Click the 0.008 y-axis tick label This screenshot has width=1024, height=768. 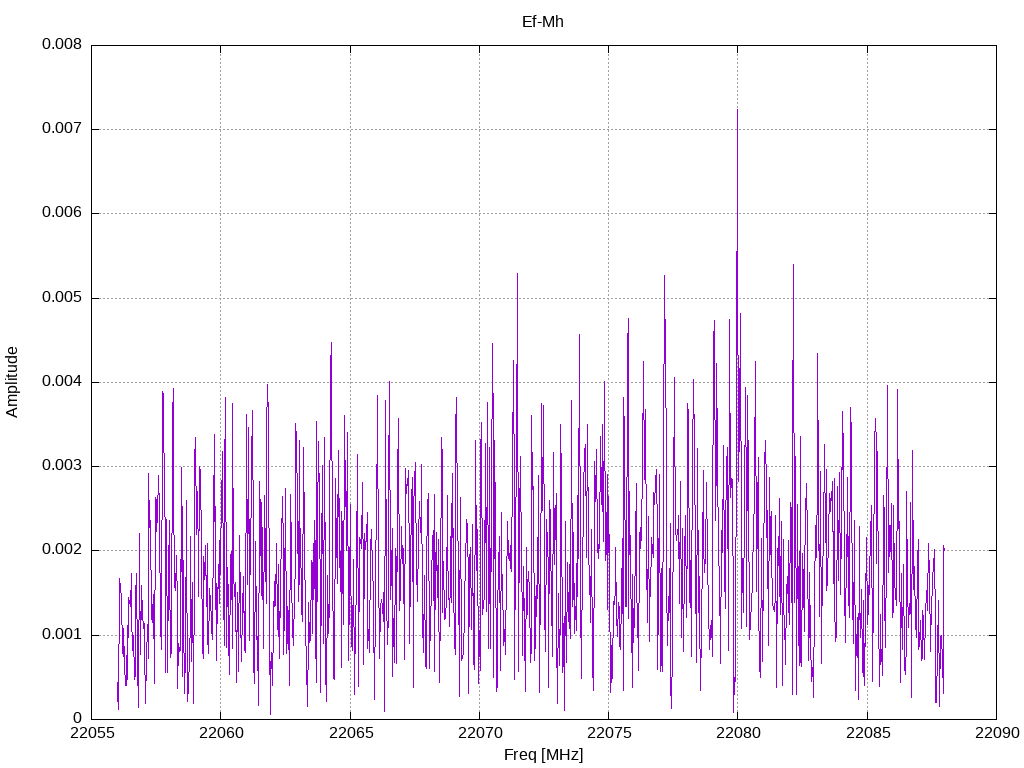pyautogui.click(x=61, y=45)
